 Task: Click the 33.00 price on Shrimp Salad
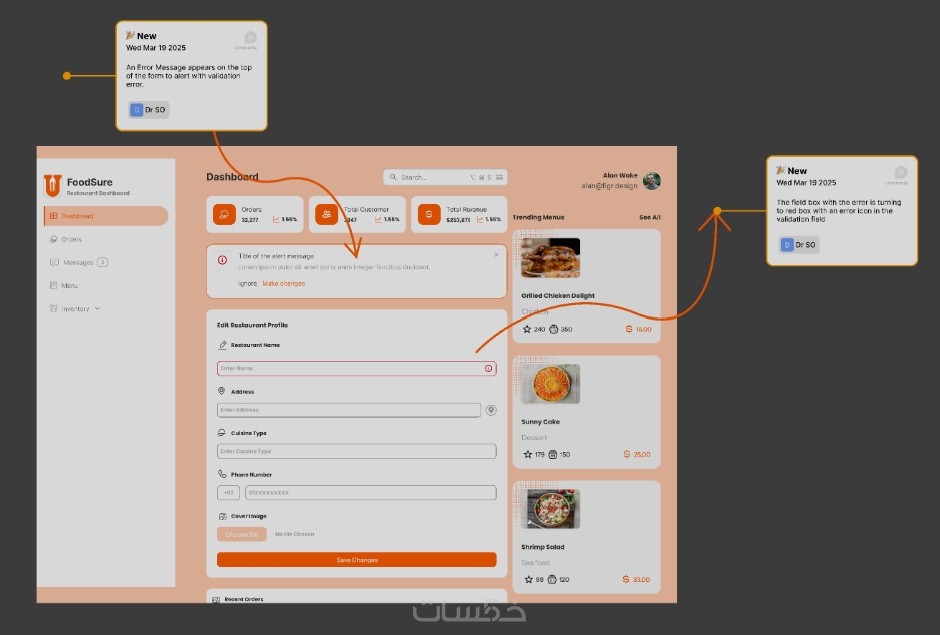click(636, 579)
